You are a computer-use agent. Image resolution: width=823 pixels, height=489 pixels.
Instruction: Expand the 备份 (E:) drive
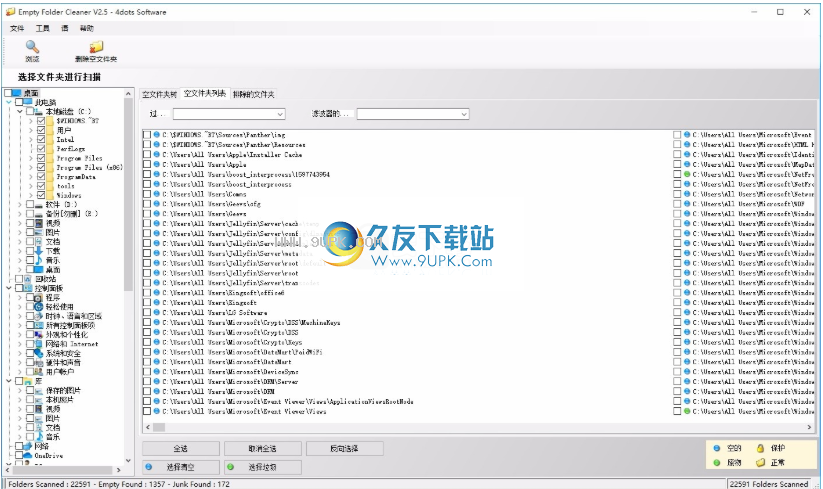click(20, 214)
